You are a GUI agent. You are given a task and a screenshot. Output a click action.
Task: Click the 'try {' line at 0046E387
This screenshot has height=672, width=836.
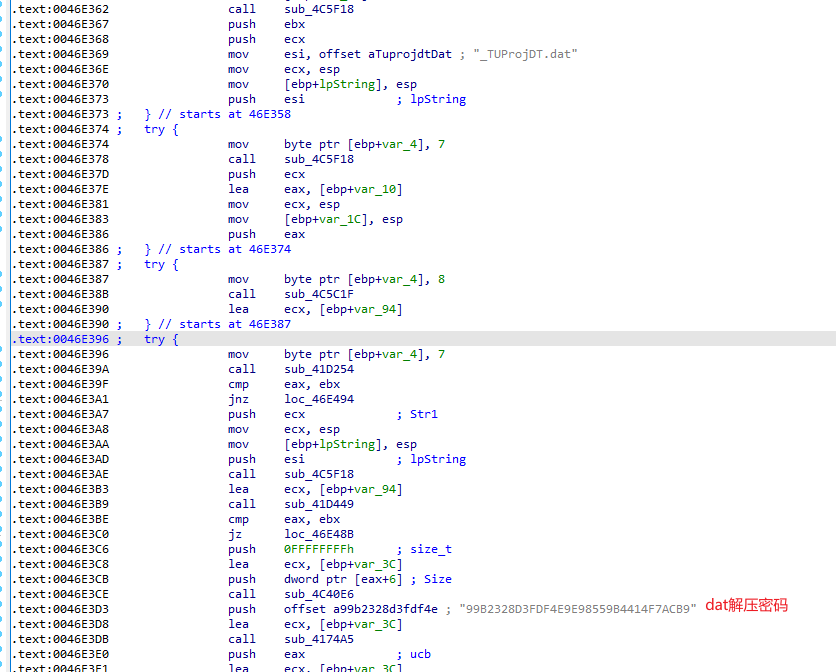point(161,264)
